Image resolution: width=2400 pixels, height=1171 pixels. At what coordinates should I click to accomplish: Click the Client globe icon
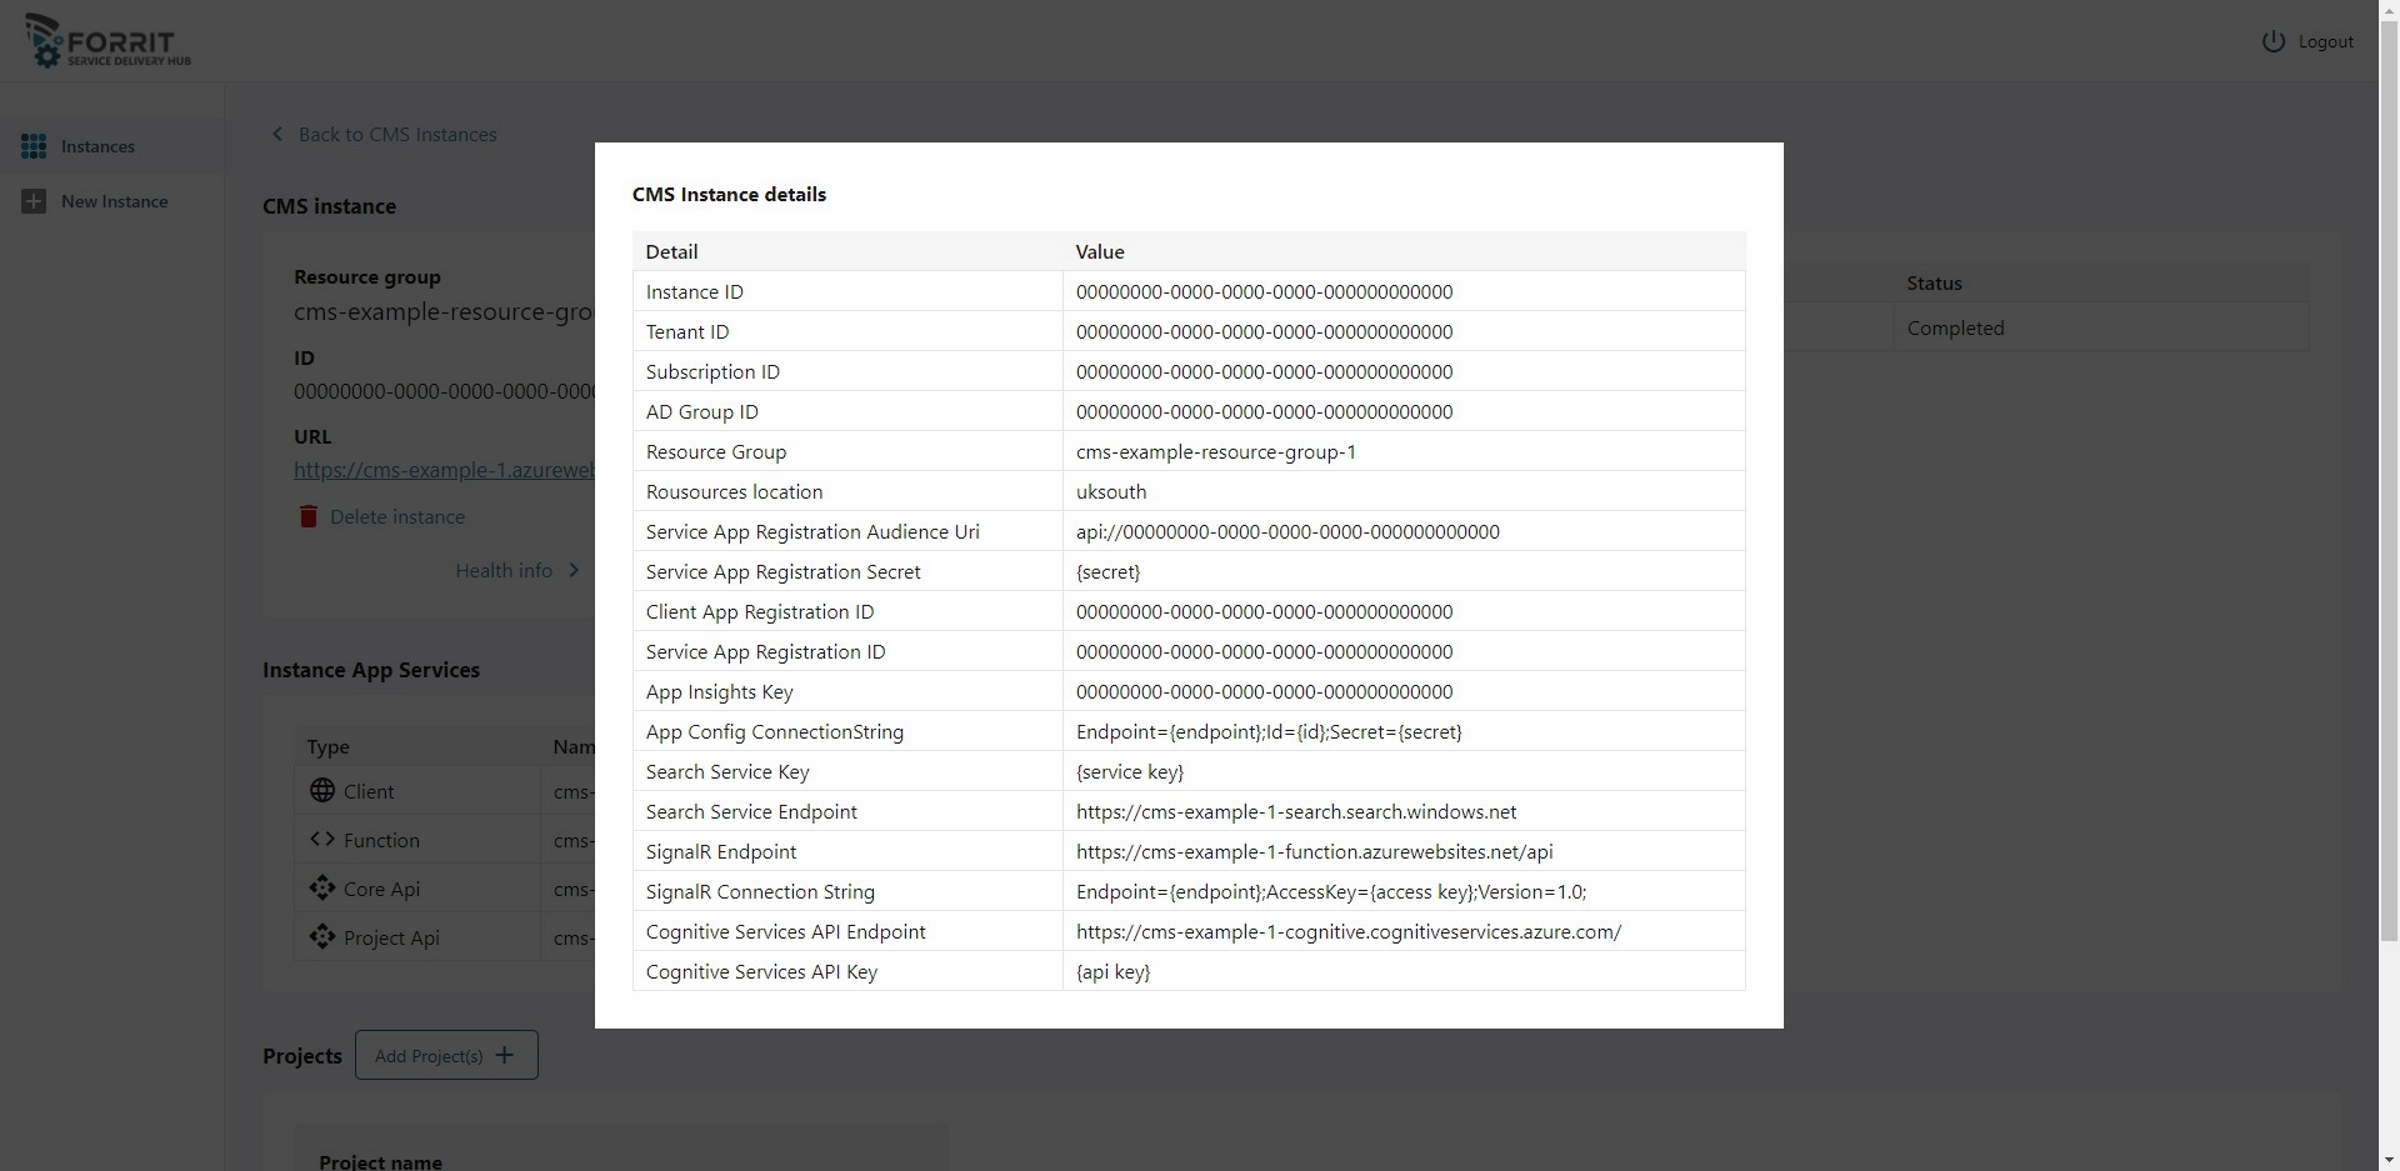point(322,790)
